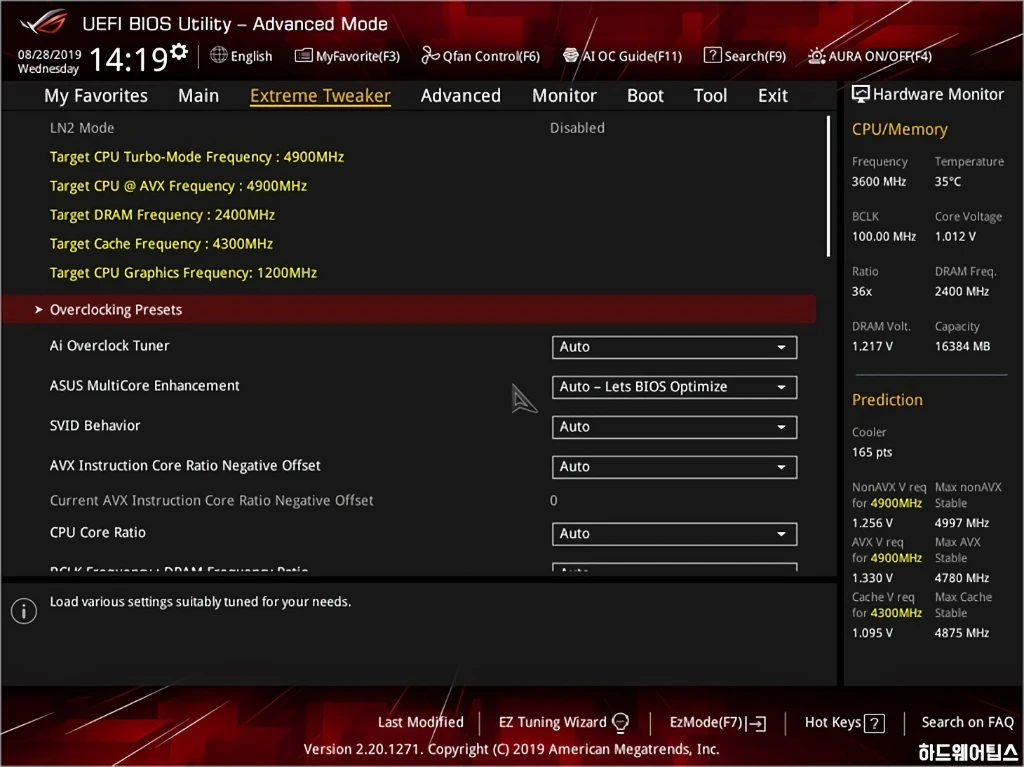Viewport: 1024px width, 767px height.
Task: Click the EZ Tuning Wizard bulb icon
Action: 620,723
